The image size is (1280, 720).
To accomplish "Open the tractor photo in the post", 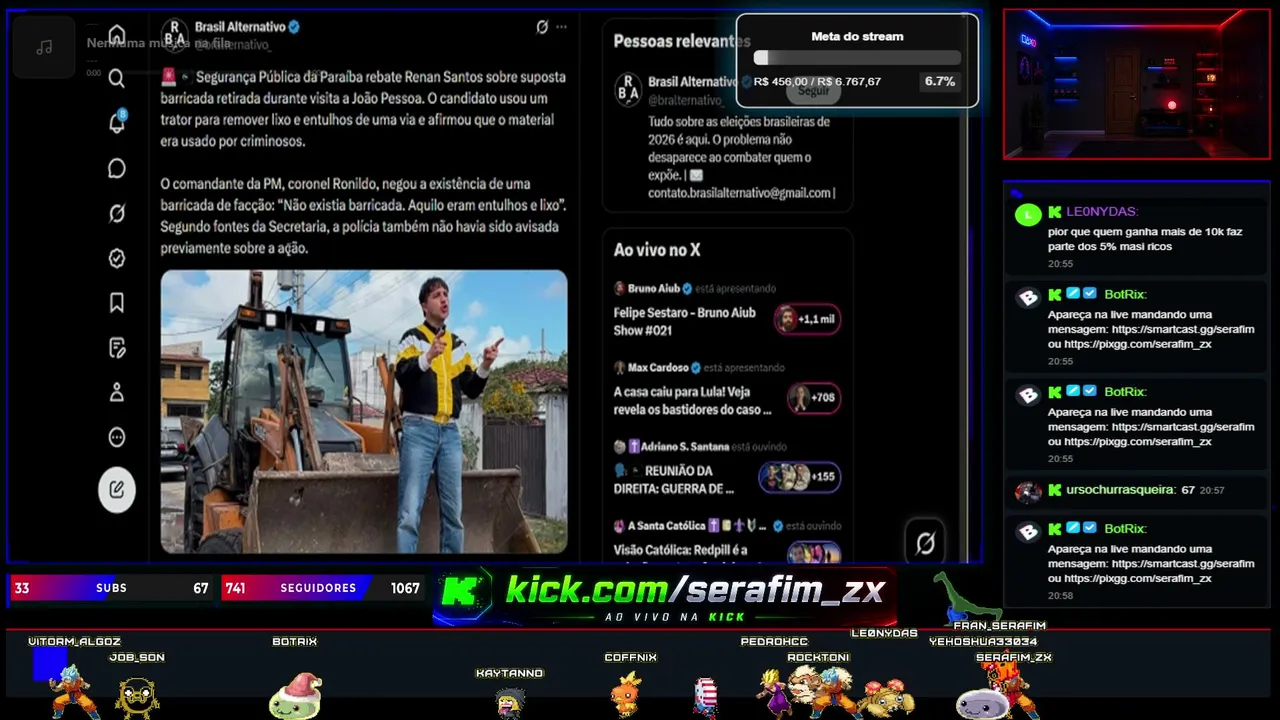I will coord(364,412).
